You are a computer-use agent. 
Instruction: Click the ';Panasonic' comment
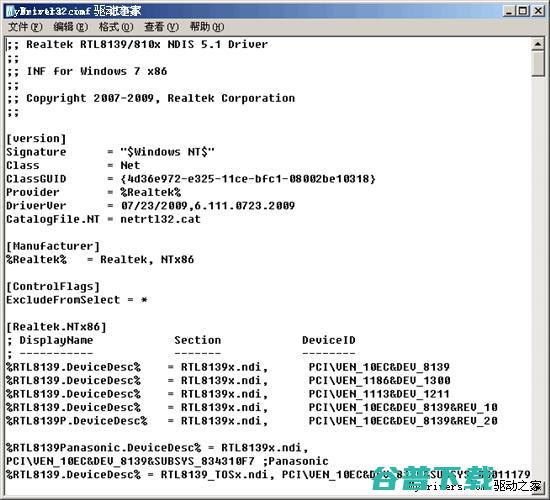tap(295, 461)
